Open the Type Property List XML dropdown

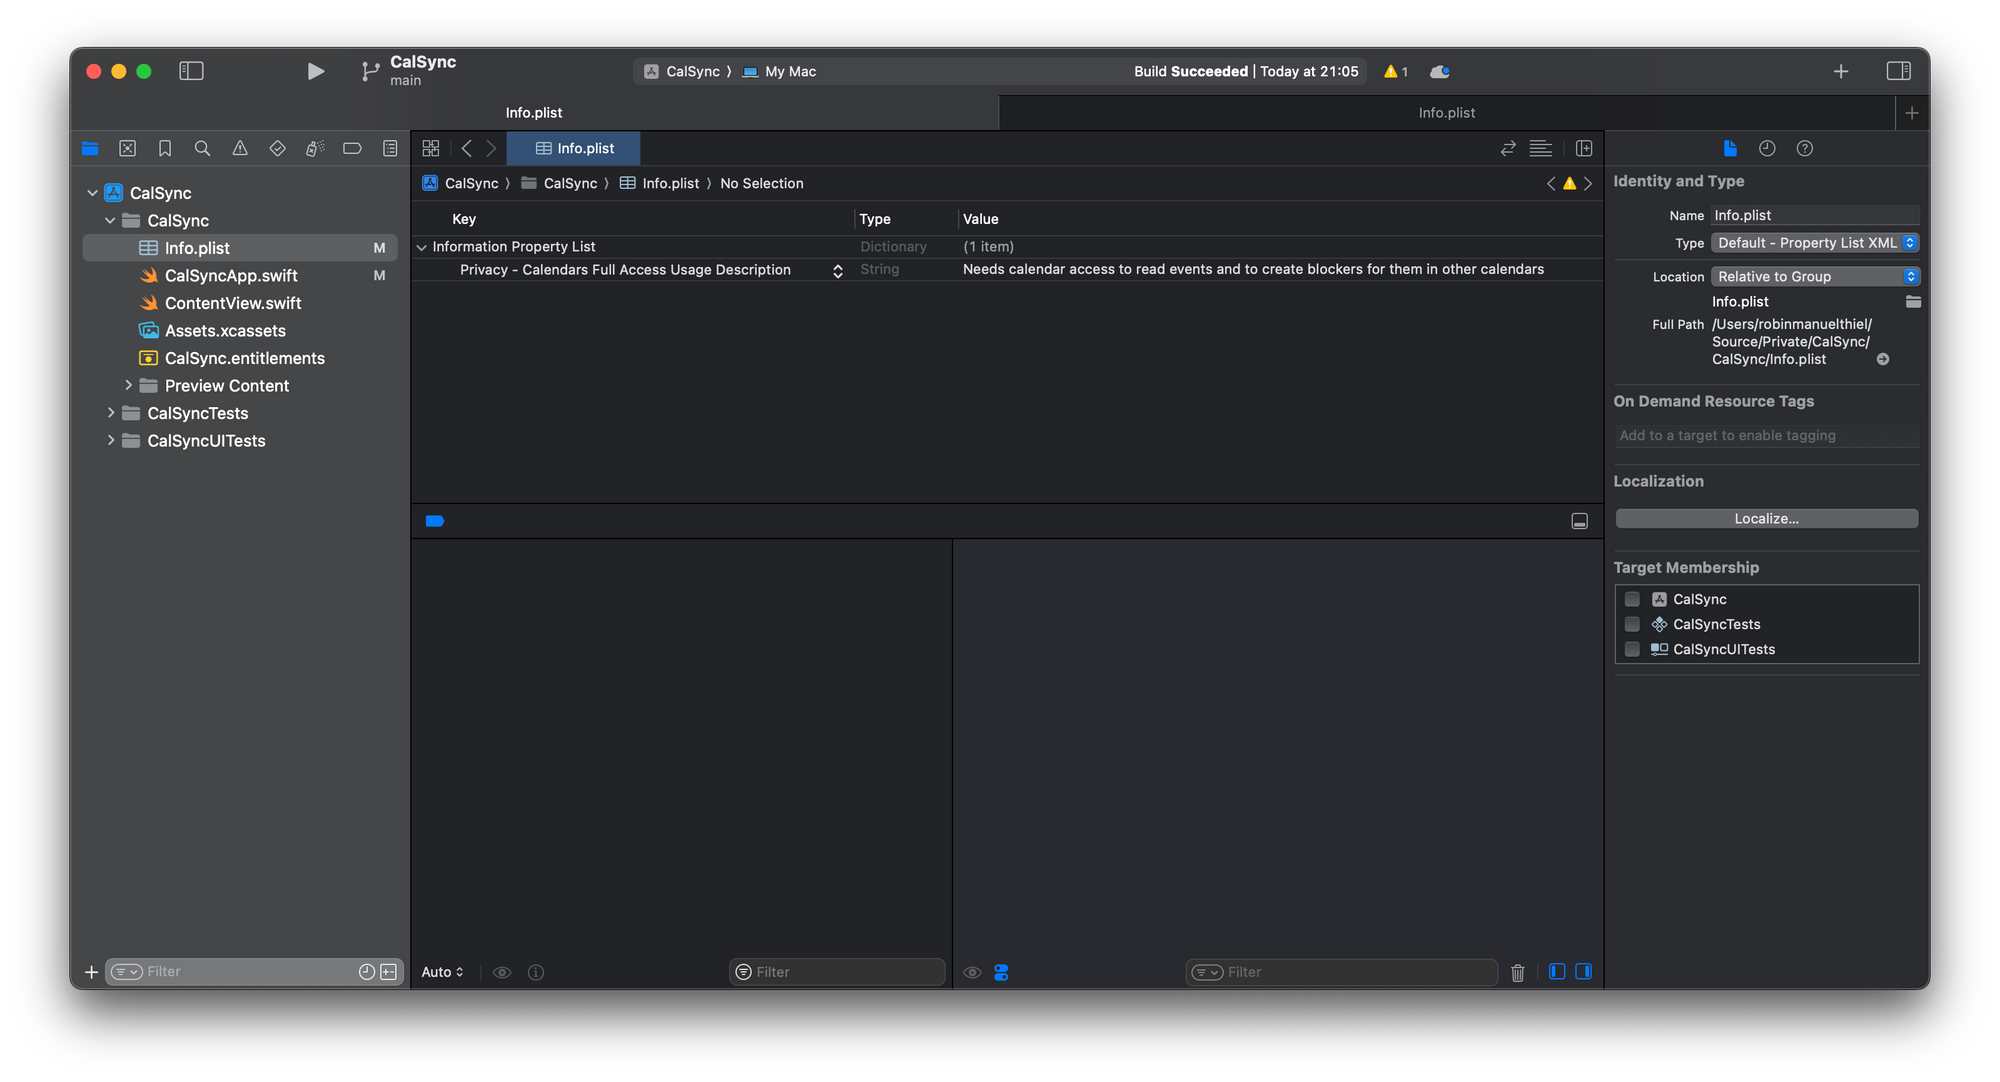(x=1815, y=243)
